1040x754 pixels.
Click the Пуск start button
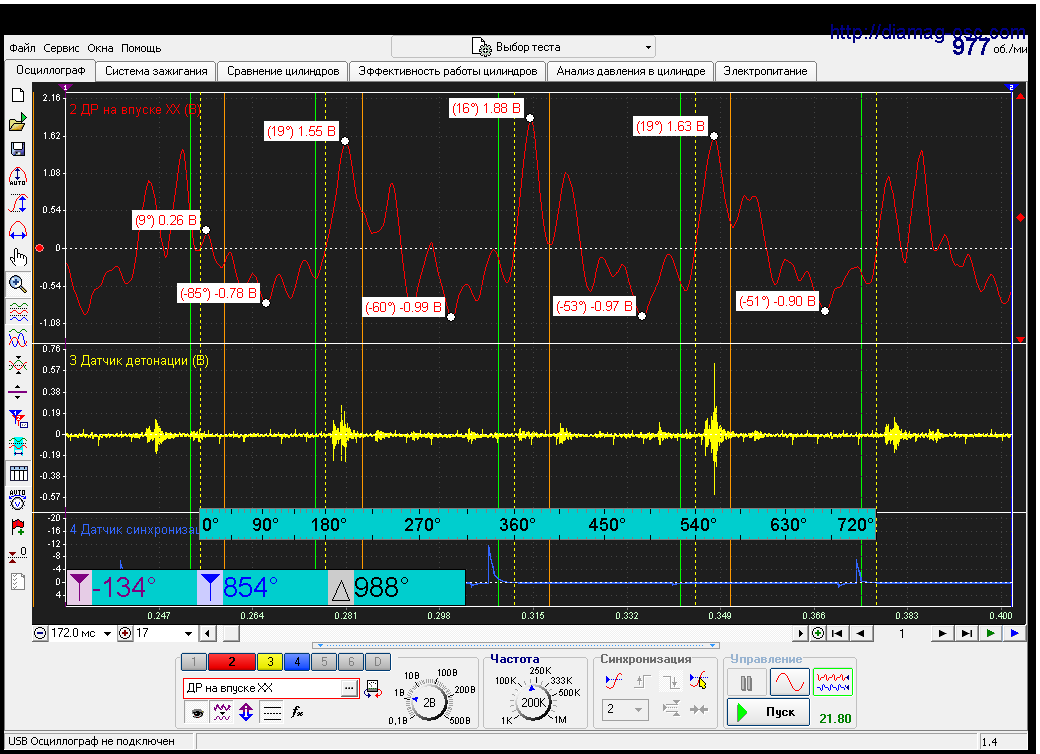click(x=768, y=712)
